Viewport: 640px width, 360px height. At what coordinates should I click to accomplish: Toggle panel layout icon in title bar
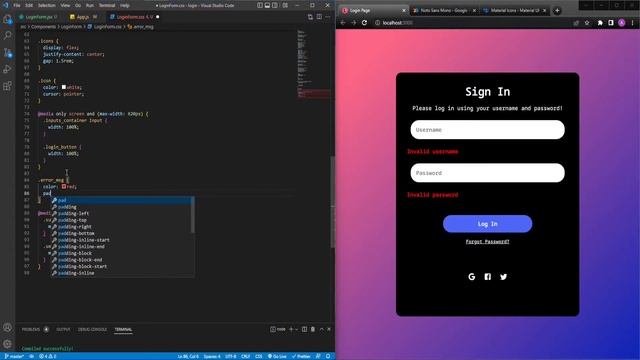[x=267, y=5]
